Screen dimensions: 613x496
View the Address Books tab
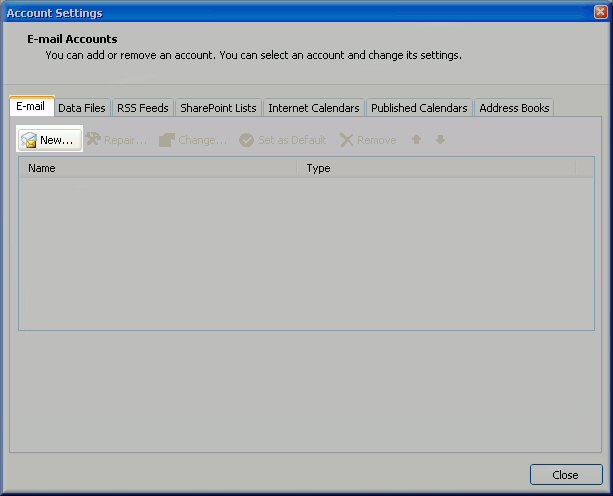(x=514, y=108)
